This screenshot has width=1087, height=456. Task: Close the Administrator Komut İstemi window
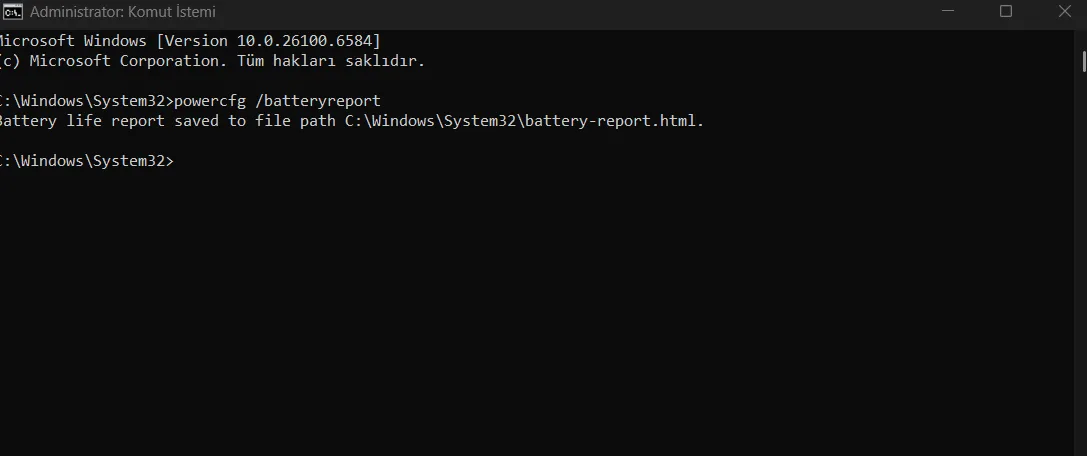[1064, 12]
